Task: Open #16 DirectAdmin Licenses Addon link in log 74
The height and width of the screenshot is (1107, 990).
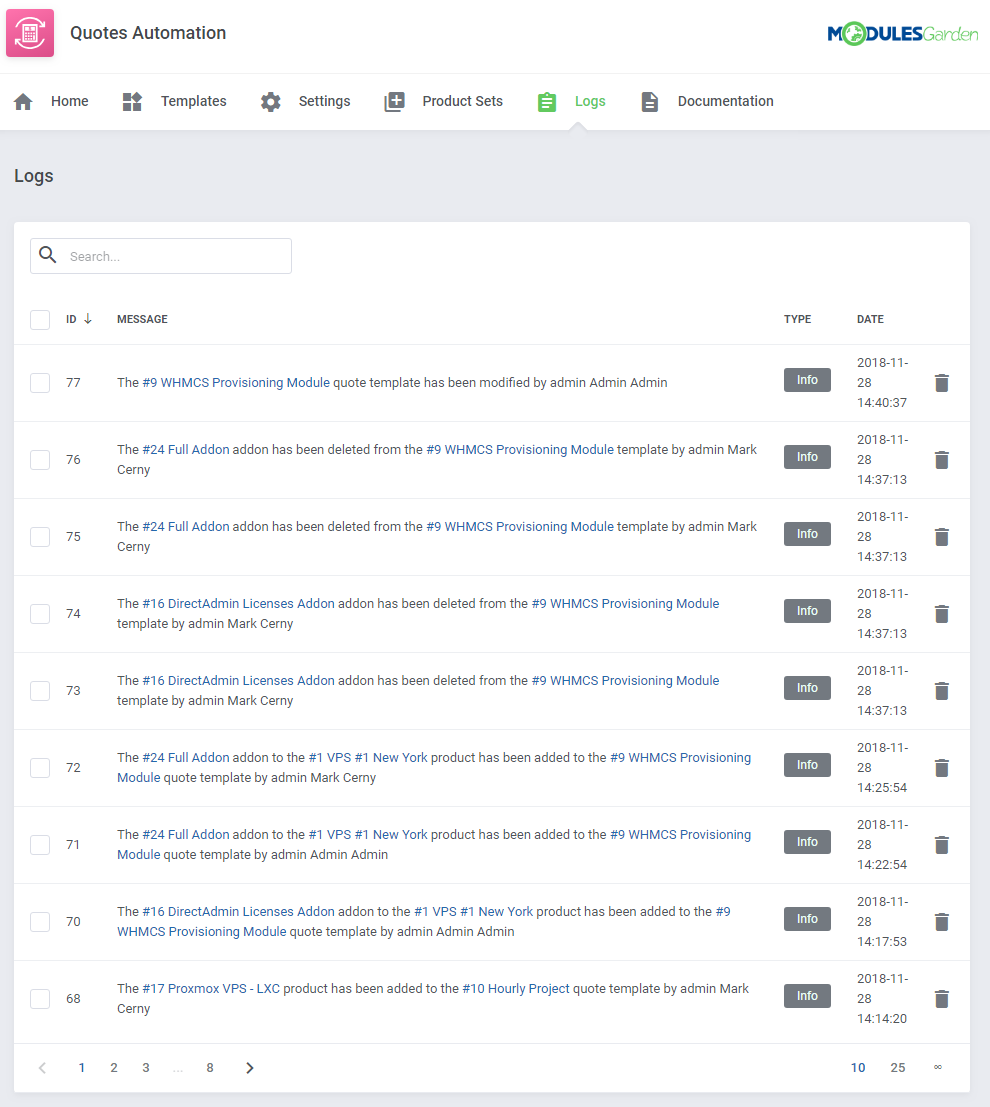Action: [x=238, y=604]
